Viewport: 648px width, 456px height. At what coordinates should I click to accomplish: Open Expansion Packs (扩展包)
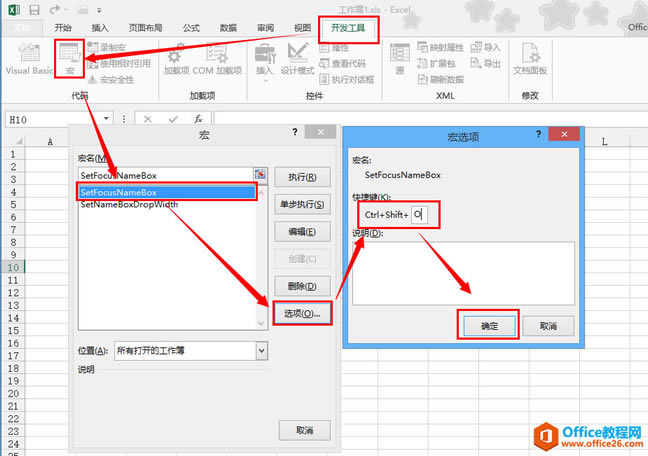click(x=436, y=63)
